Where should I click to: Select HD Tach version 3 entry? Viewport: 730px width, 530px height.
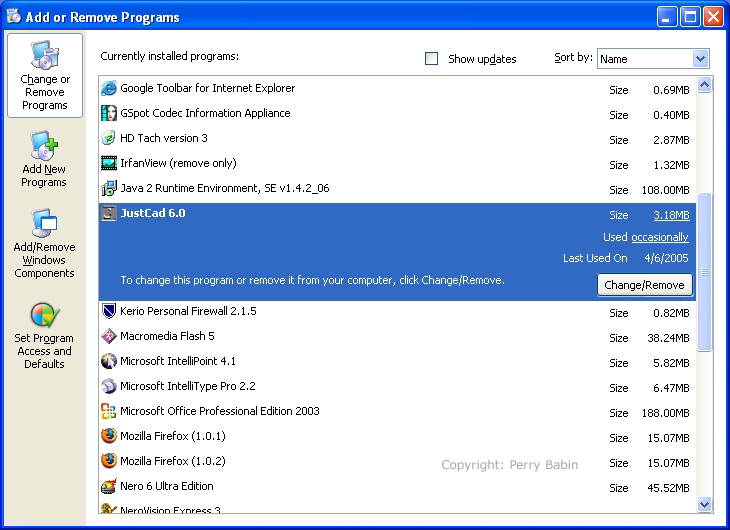397,138
